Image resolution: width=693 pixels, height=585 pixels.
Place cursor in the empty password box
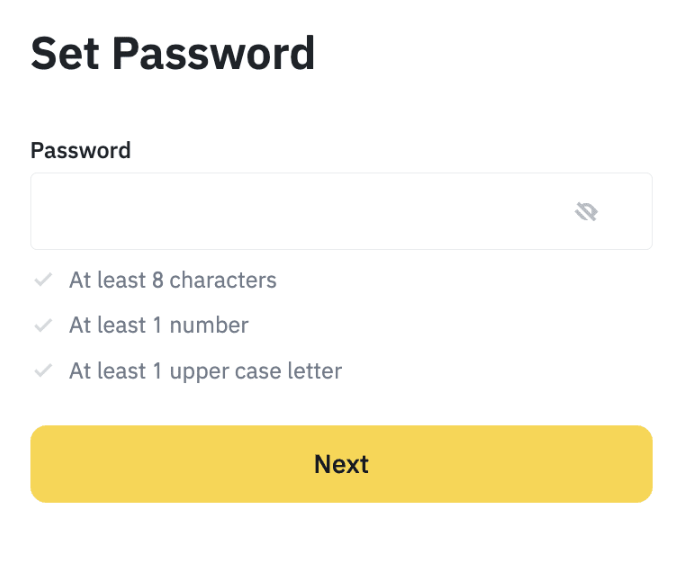(x=341, y=211)
